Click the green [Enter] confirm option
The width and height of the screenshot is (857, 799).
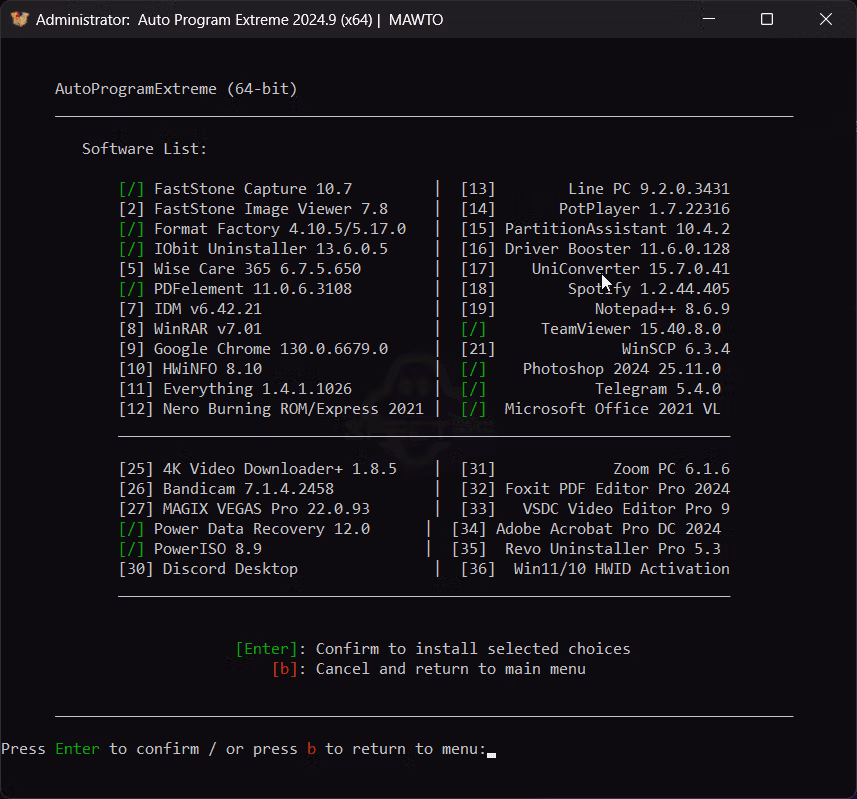pyautogui.click(x=266, y=649)
